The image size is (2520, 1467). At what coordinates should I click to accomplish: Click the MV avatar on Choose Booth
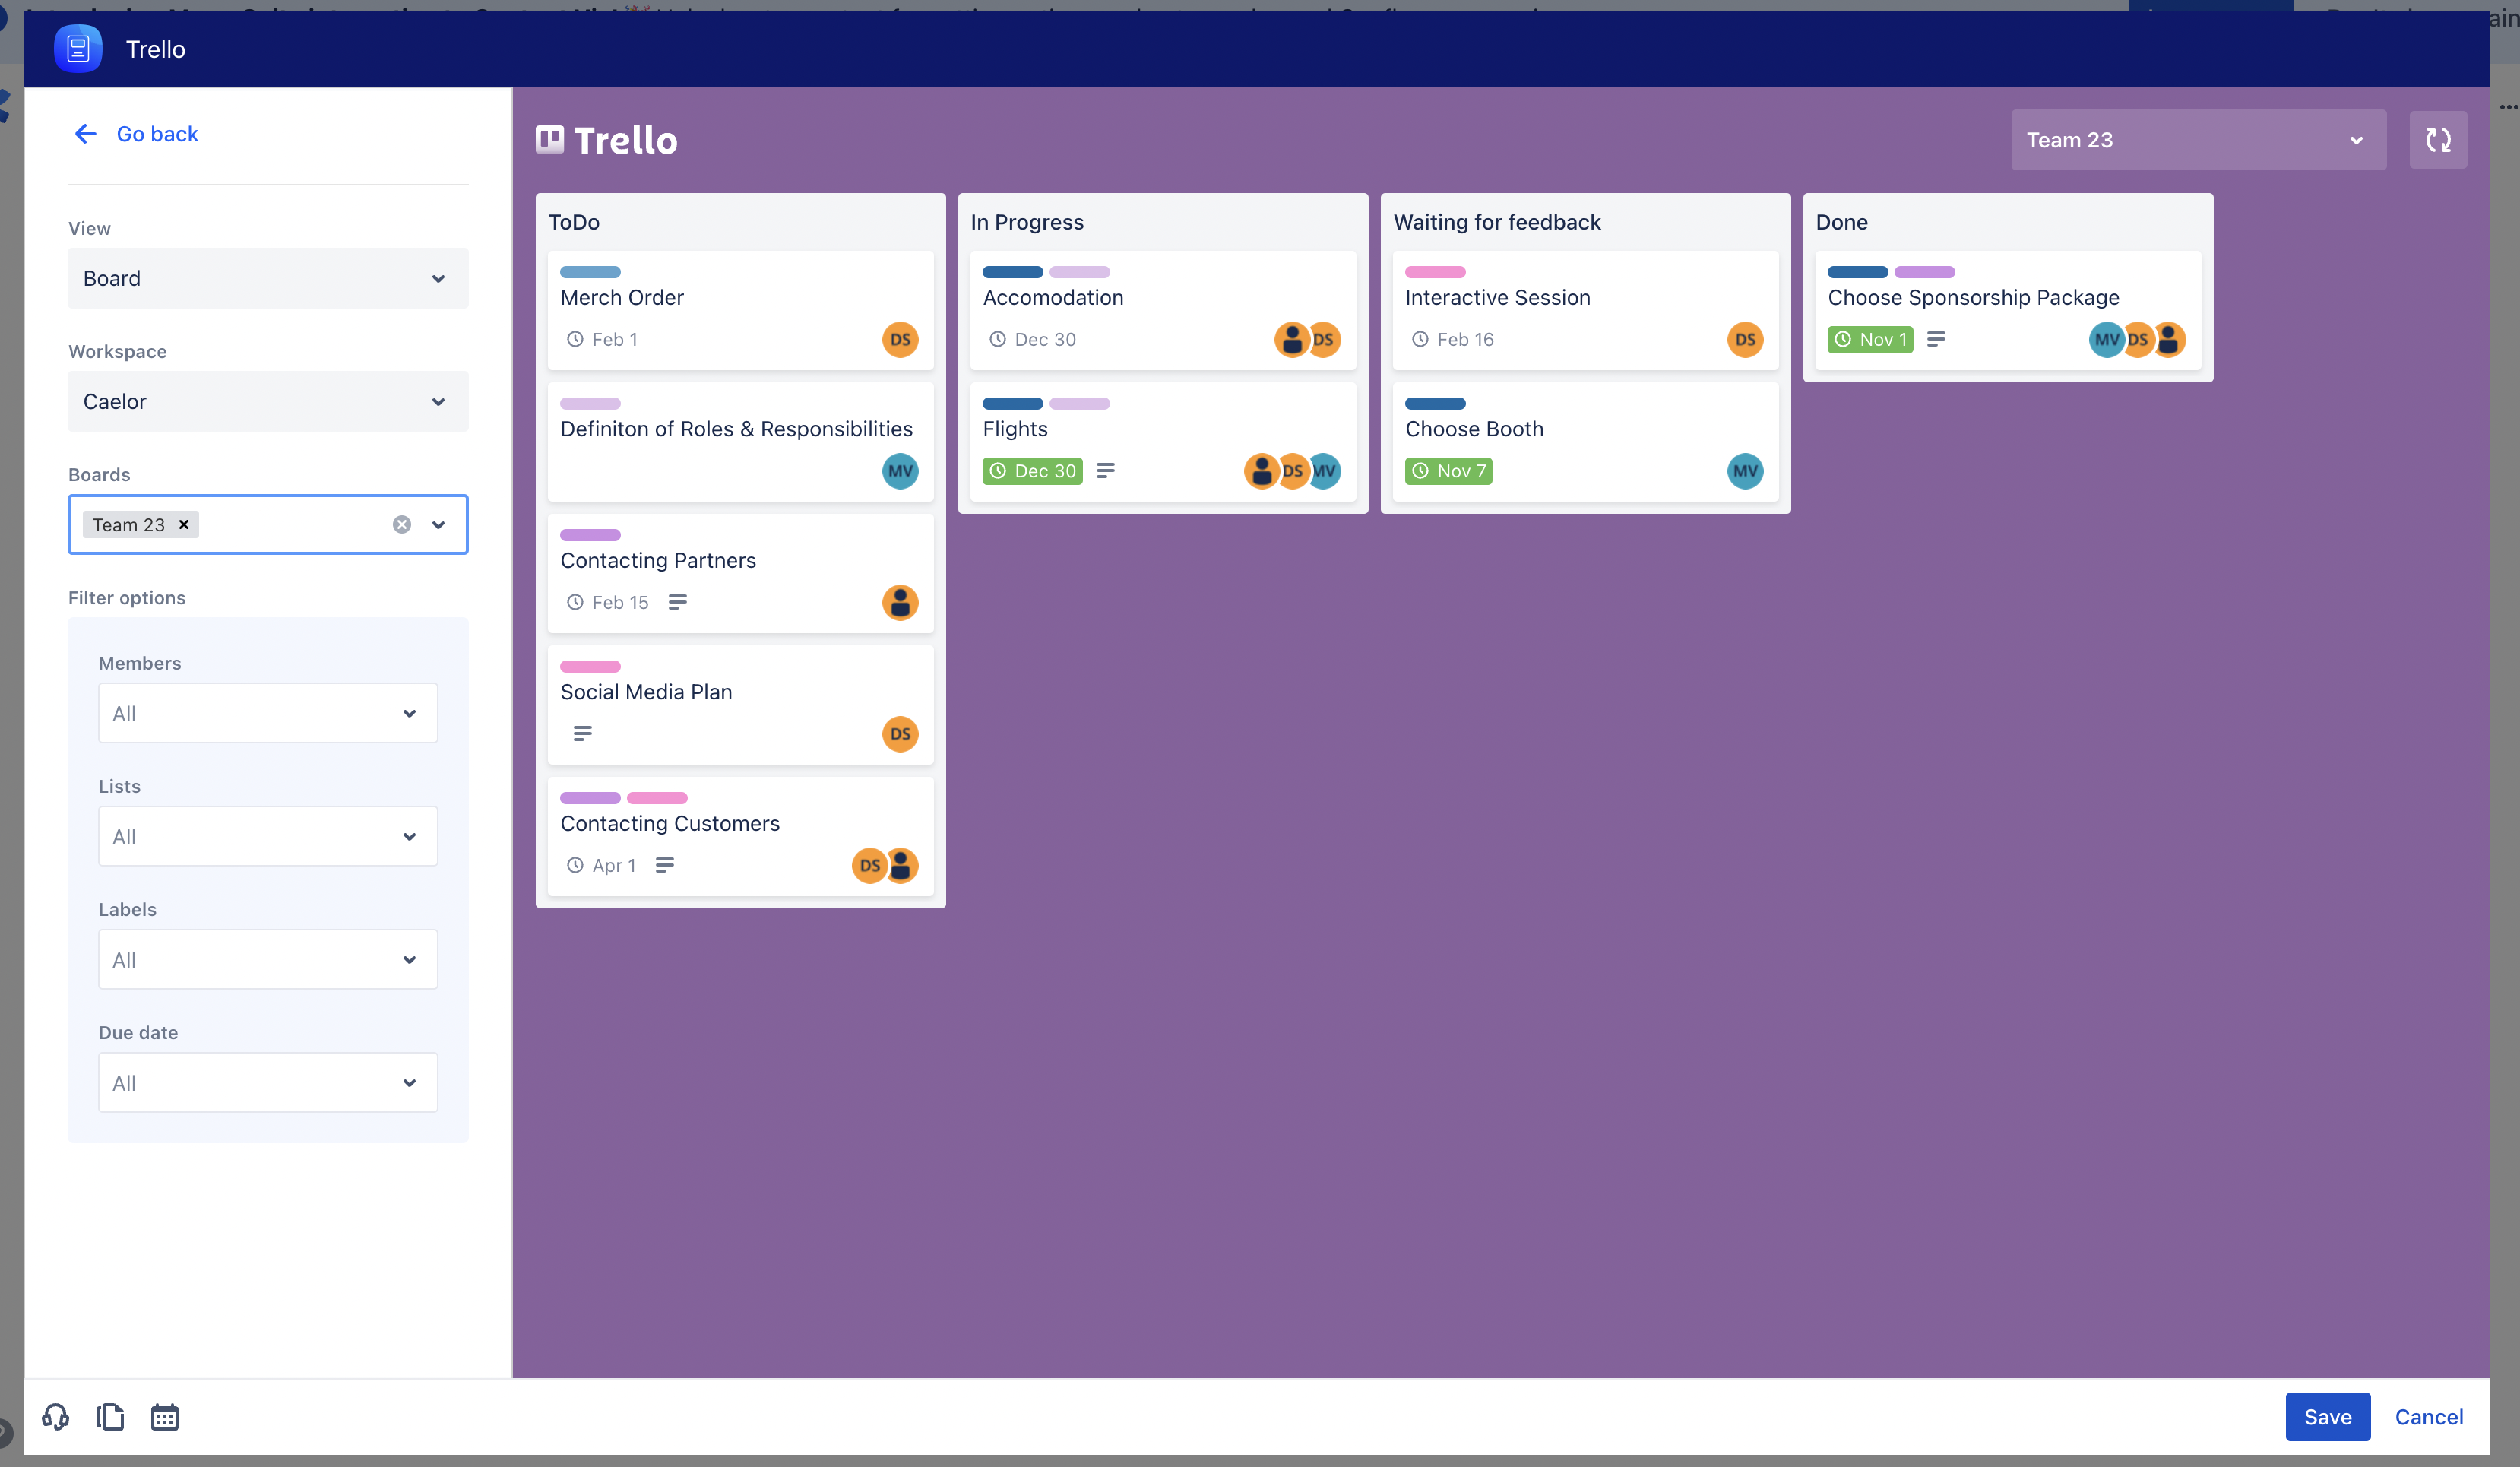coord(1745,471)
